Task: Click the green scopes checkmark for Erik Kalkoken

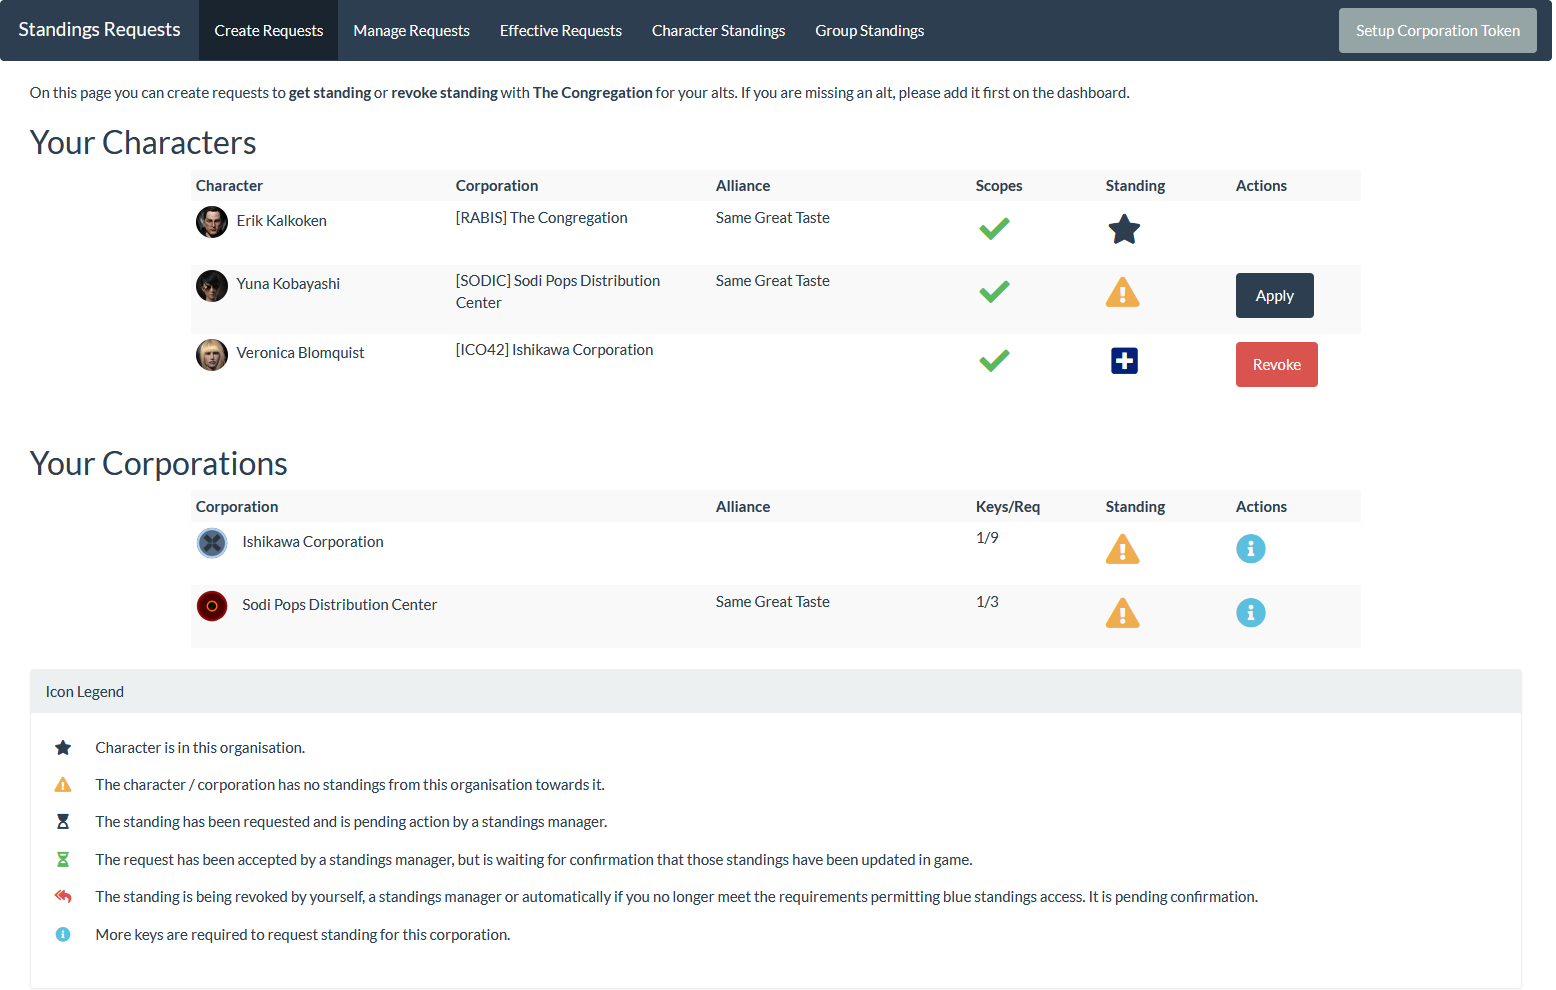Action: (994, 229)
